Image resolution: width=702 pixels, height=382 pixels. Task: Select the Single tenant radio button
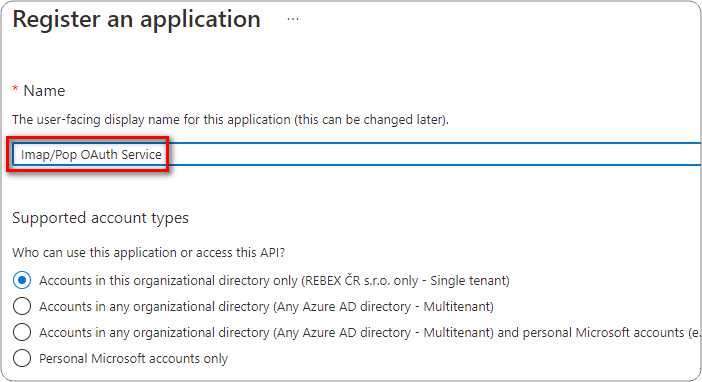tap(22, 280)
